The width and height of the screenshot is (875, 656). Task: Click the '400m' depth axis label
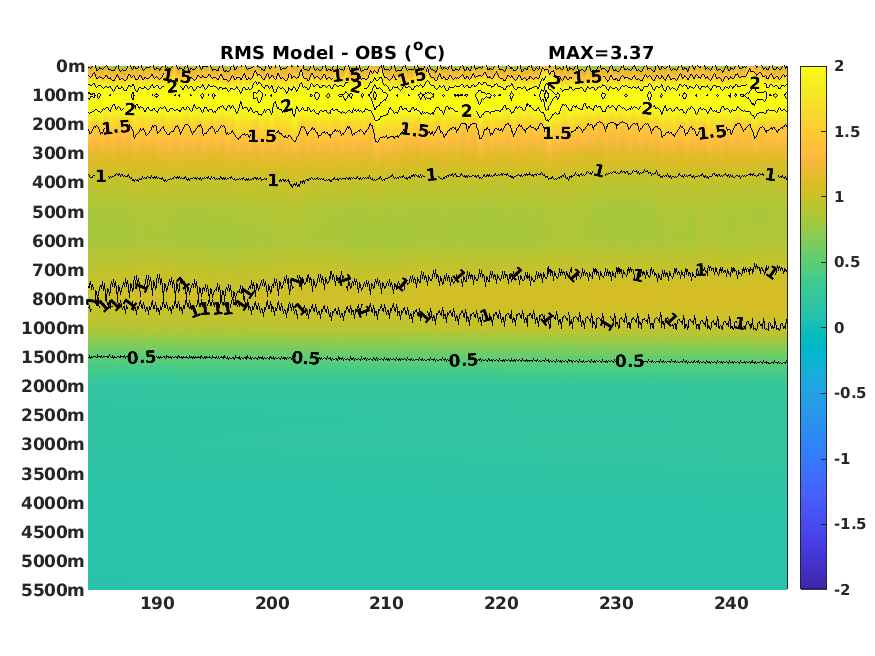coord(58,182)
